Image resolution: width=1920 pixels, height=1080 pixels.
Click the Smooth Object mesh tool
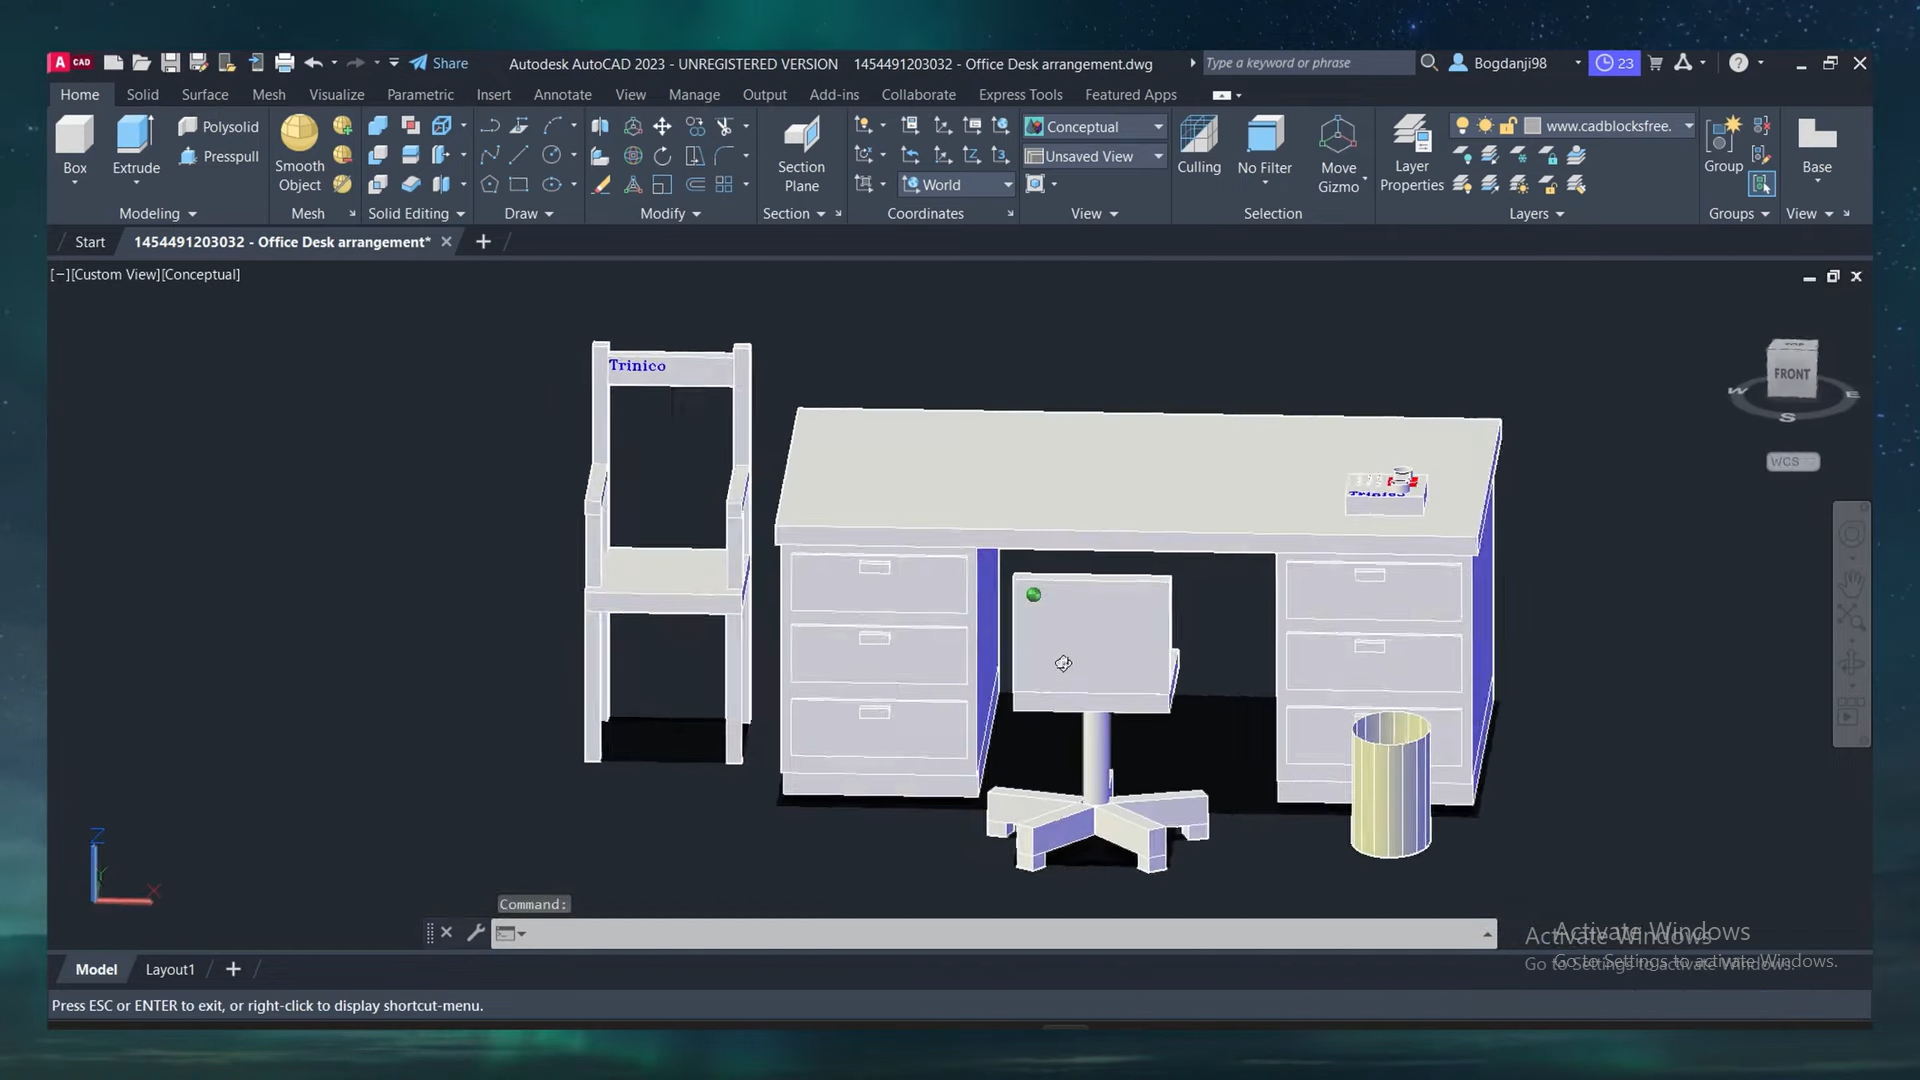click(299, 153)
